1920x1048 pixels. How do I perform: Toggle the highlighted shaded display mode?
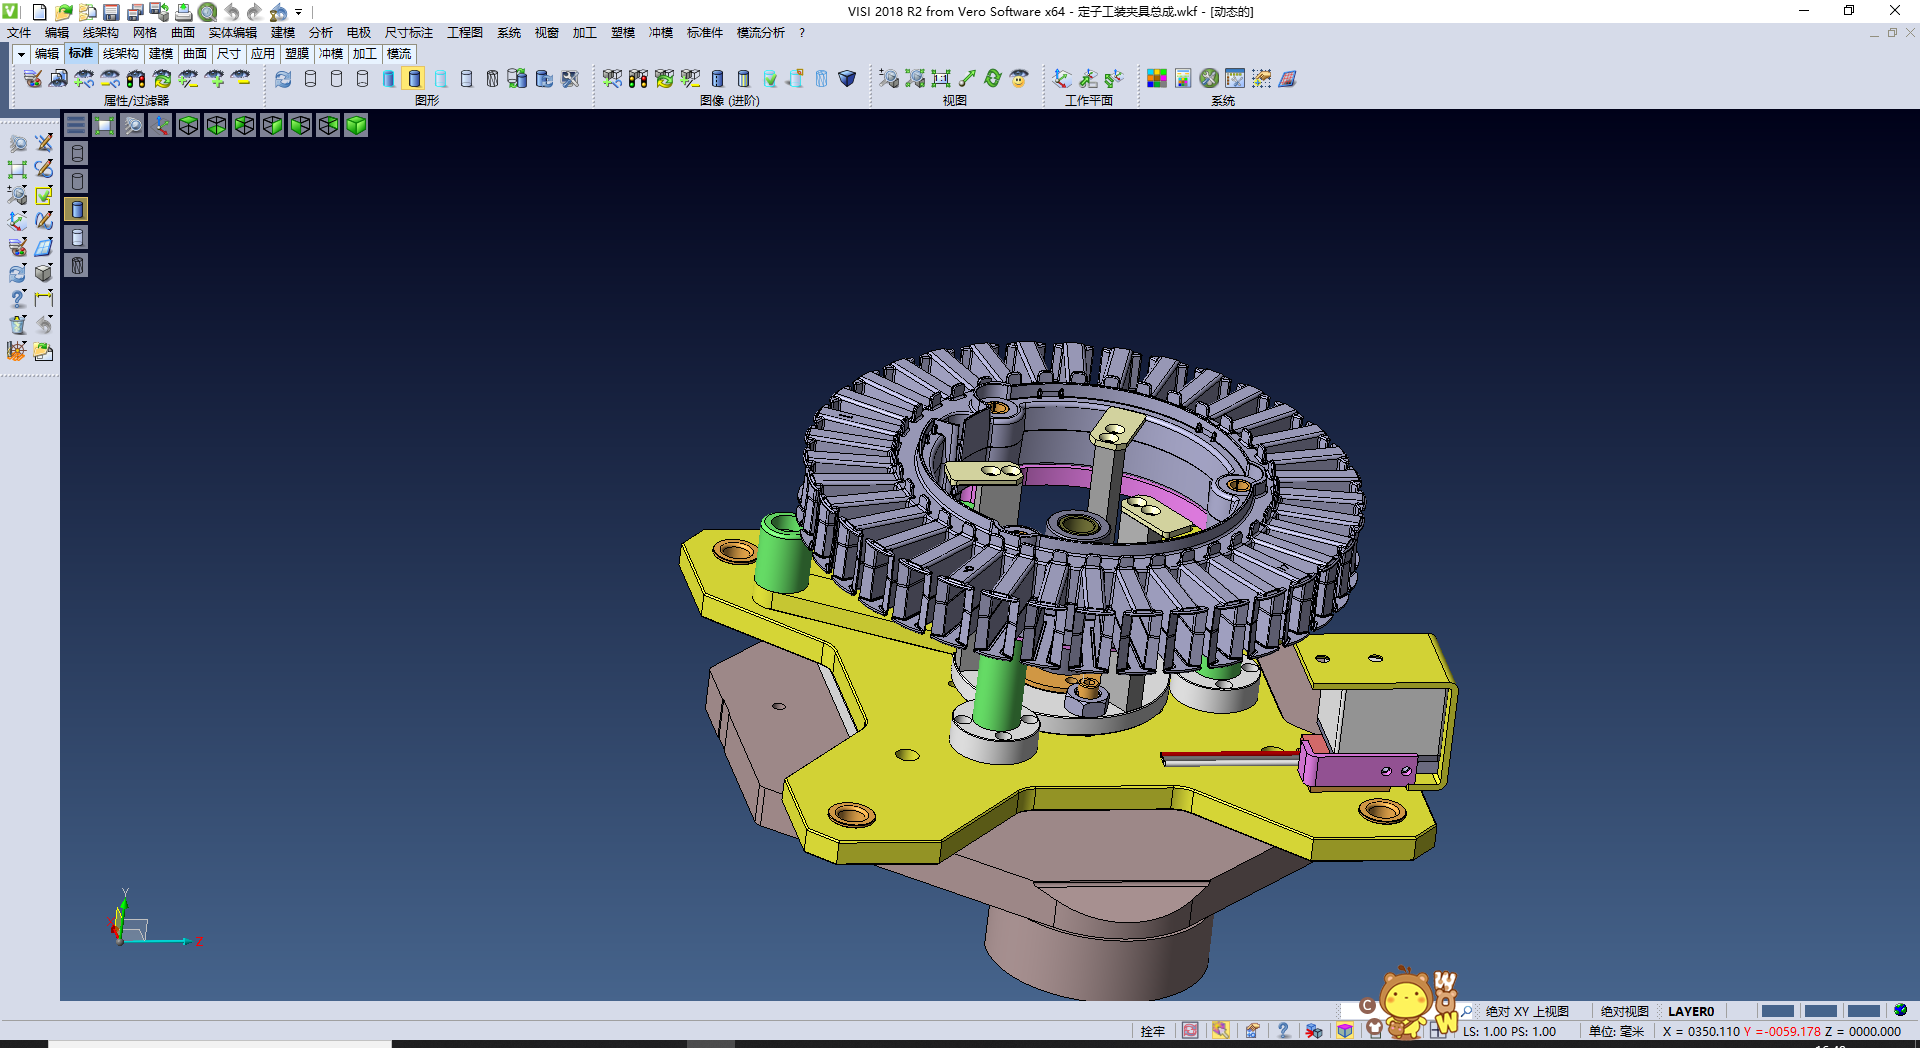click(x=414, y=78)
